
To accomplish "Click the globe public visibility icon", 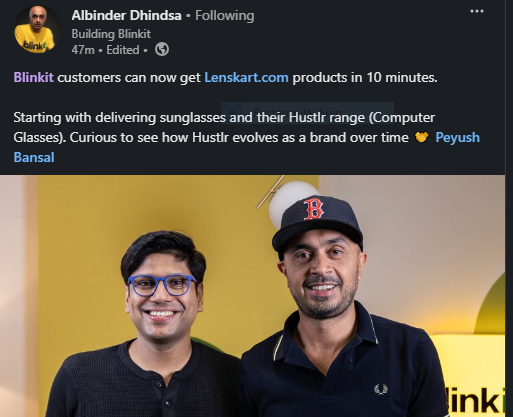I will pos(162,50).
